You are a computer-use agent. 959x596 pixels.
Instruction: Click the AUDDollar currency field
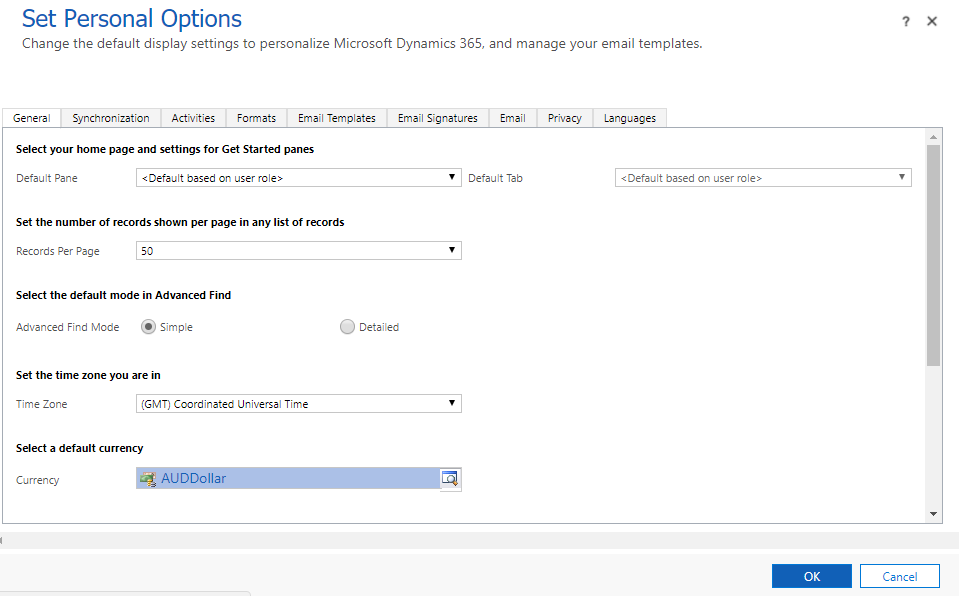pyautogui.click(x=290, y=479)
